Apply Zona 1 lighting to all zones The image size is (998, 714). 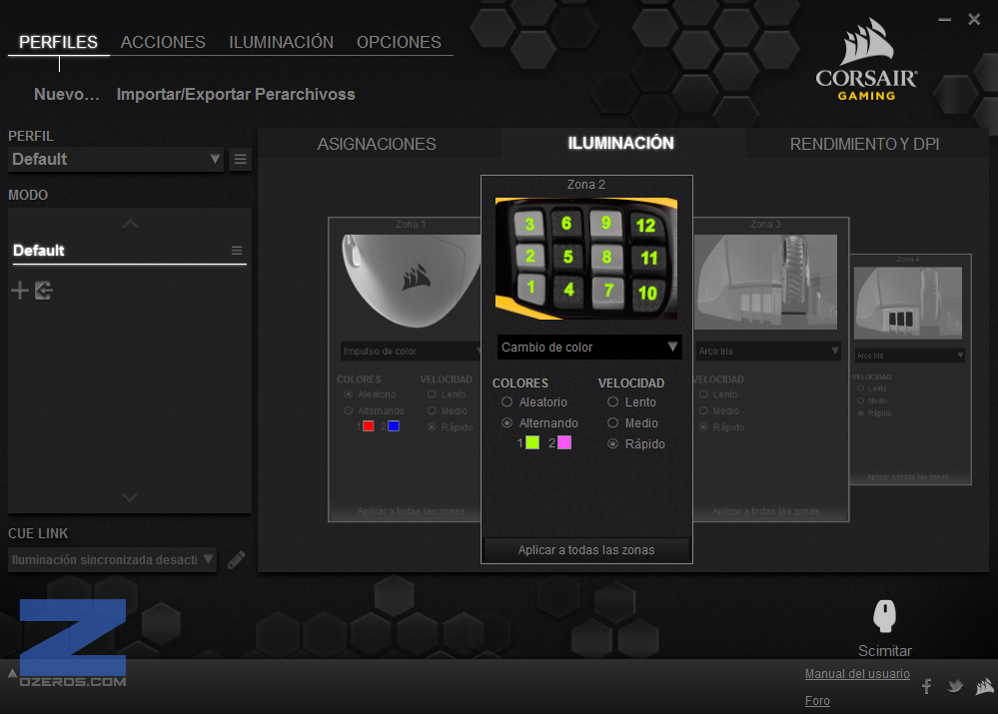[411, 512]
